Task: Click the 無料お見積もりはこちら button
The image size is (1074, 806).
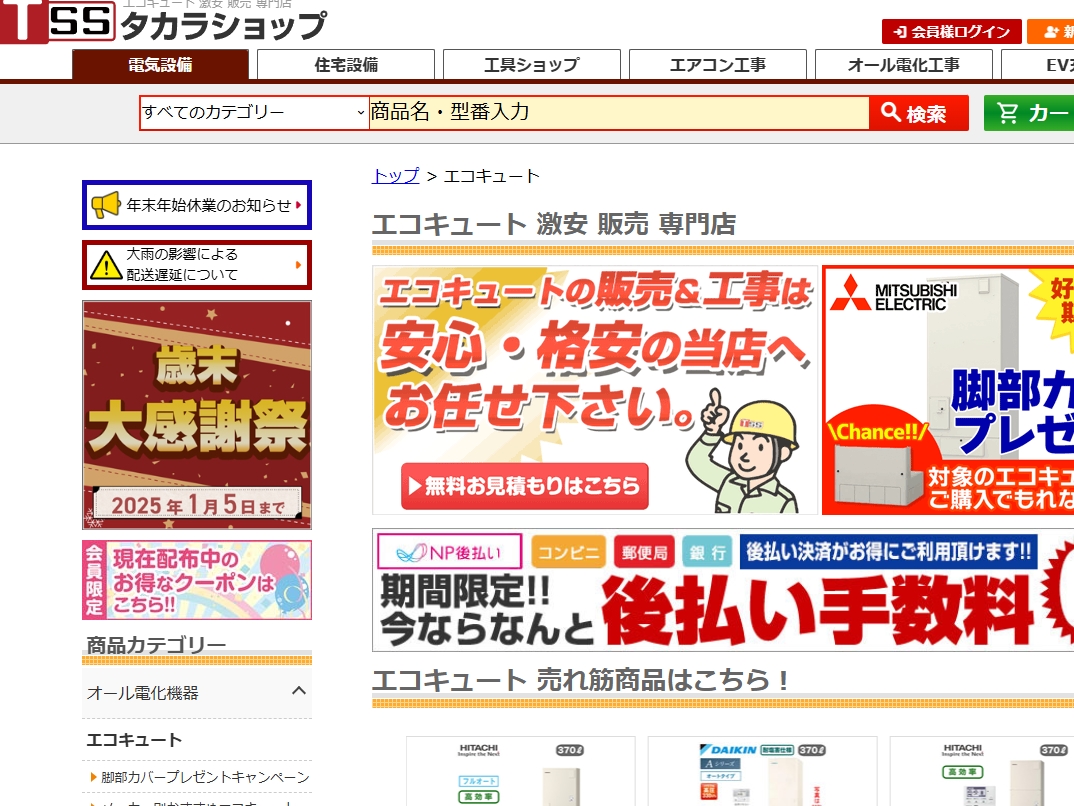Action: [x=525, y=487]
